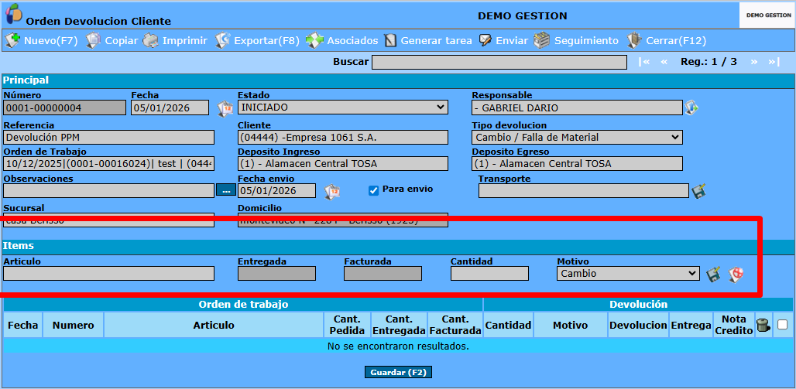
Task: Click the Cant. Pedida column header
Action: point(347,325)
